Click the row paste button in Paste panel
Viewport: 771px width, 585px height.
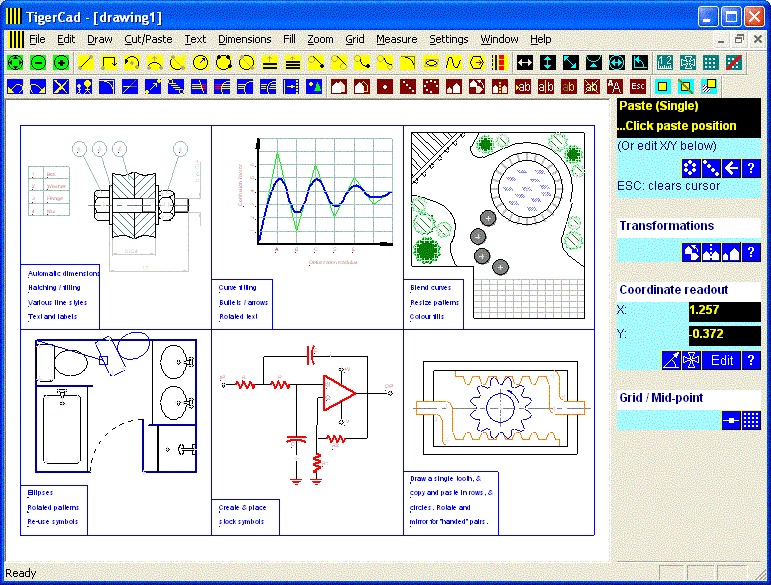[711, 169]
